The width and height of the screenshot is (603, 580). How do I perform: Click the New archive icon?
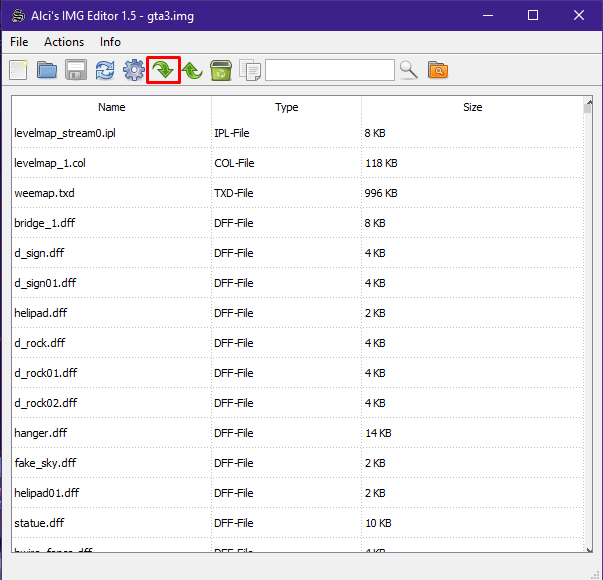click(18, 70)
